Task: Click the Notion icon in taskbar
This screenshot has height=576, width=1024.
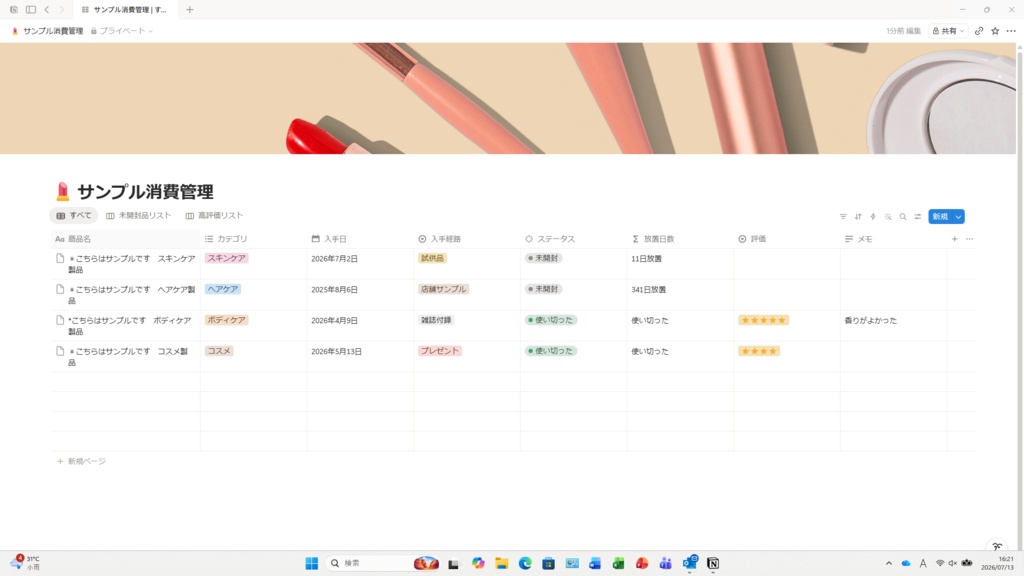Action: pos(712,563)
